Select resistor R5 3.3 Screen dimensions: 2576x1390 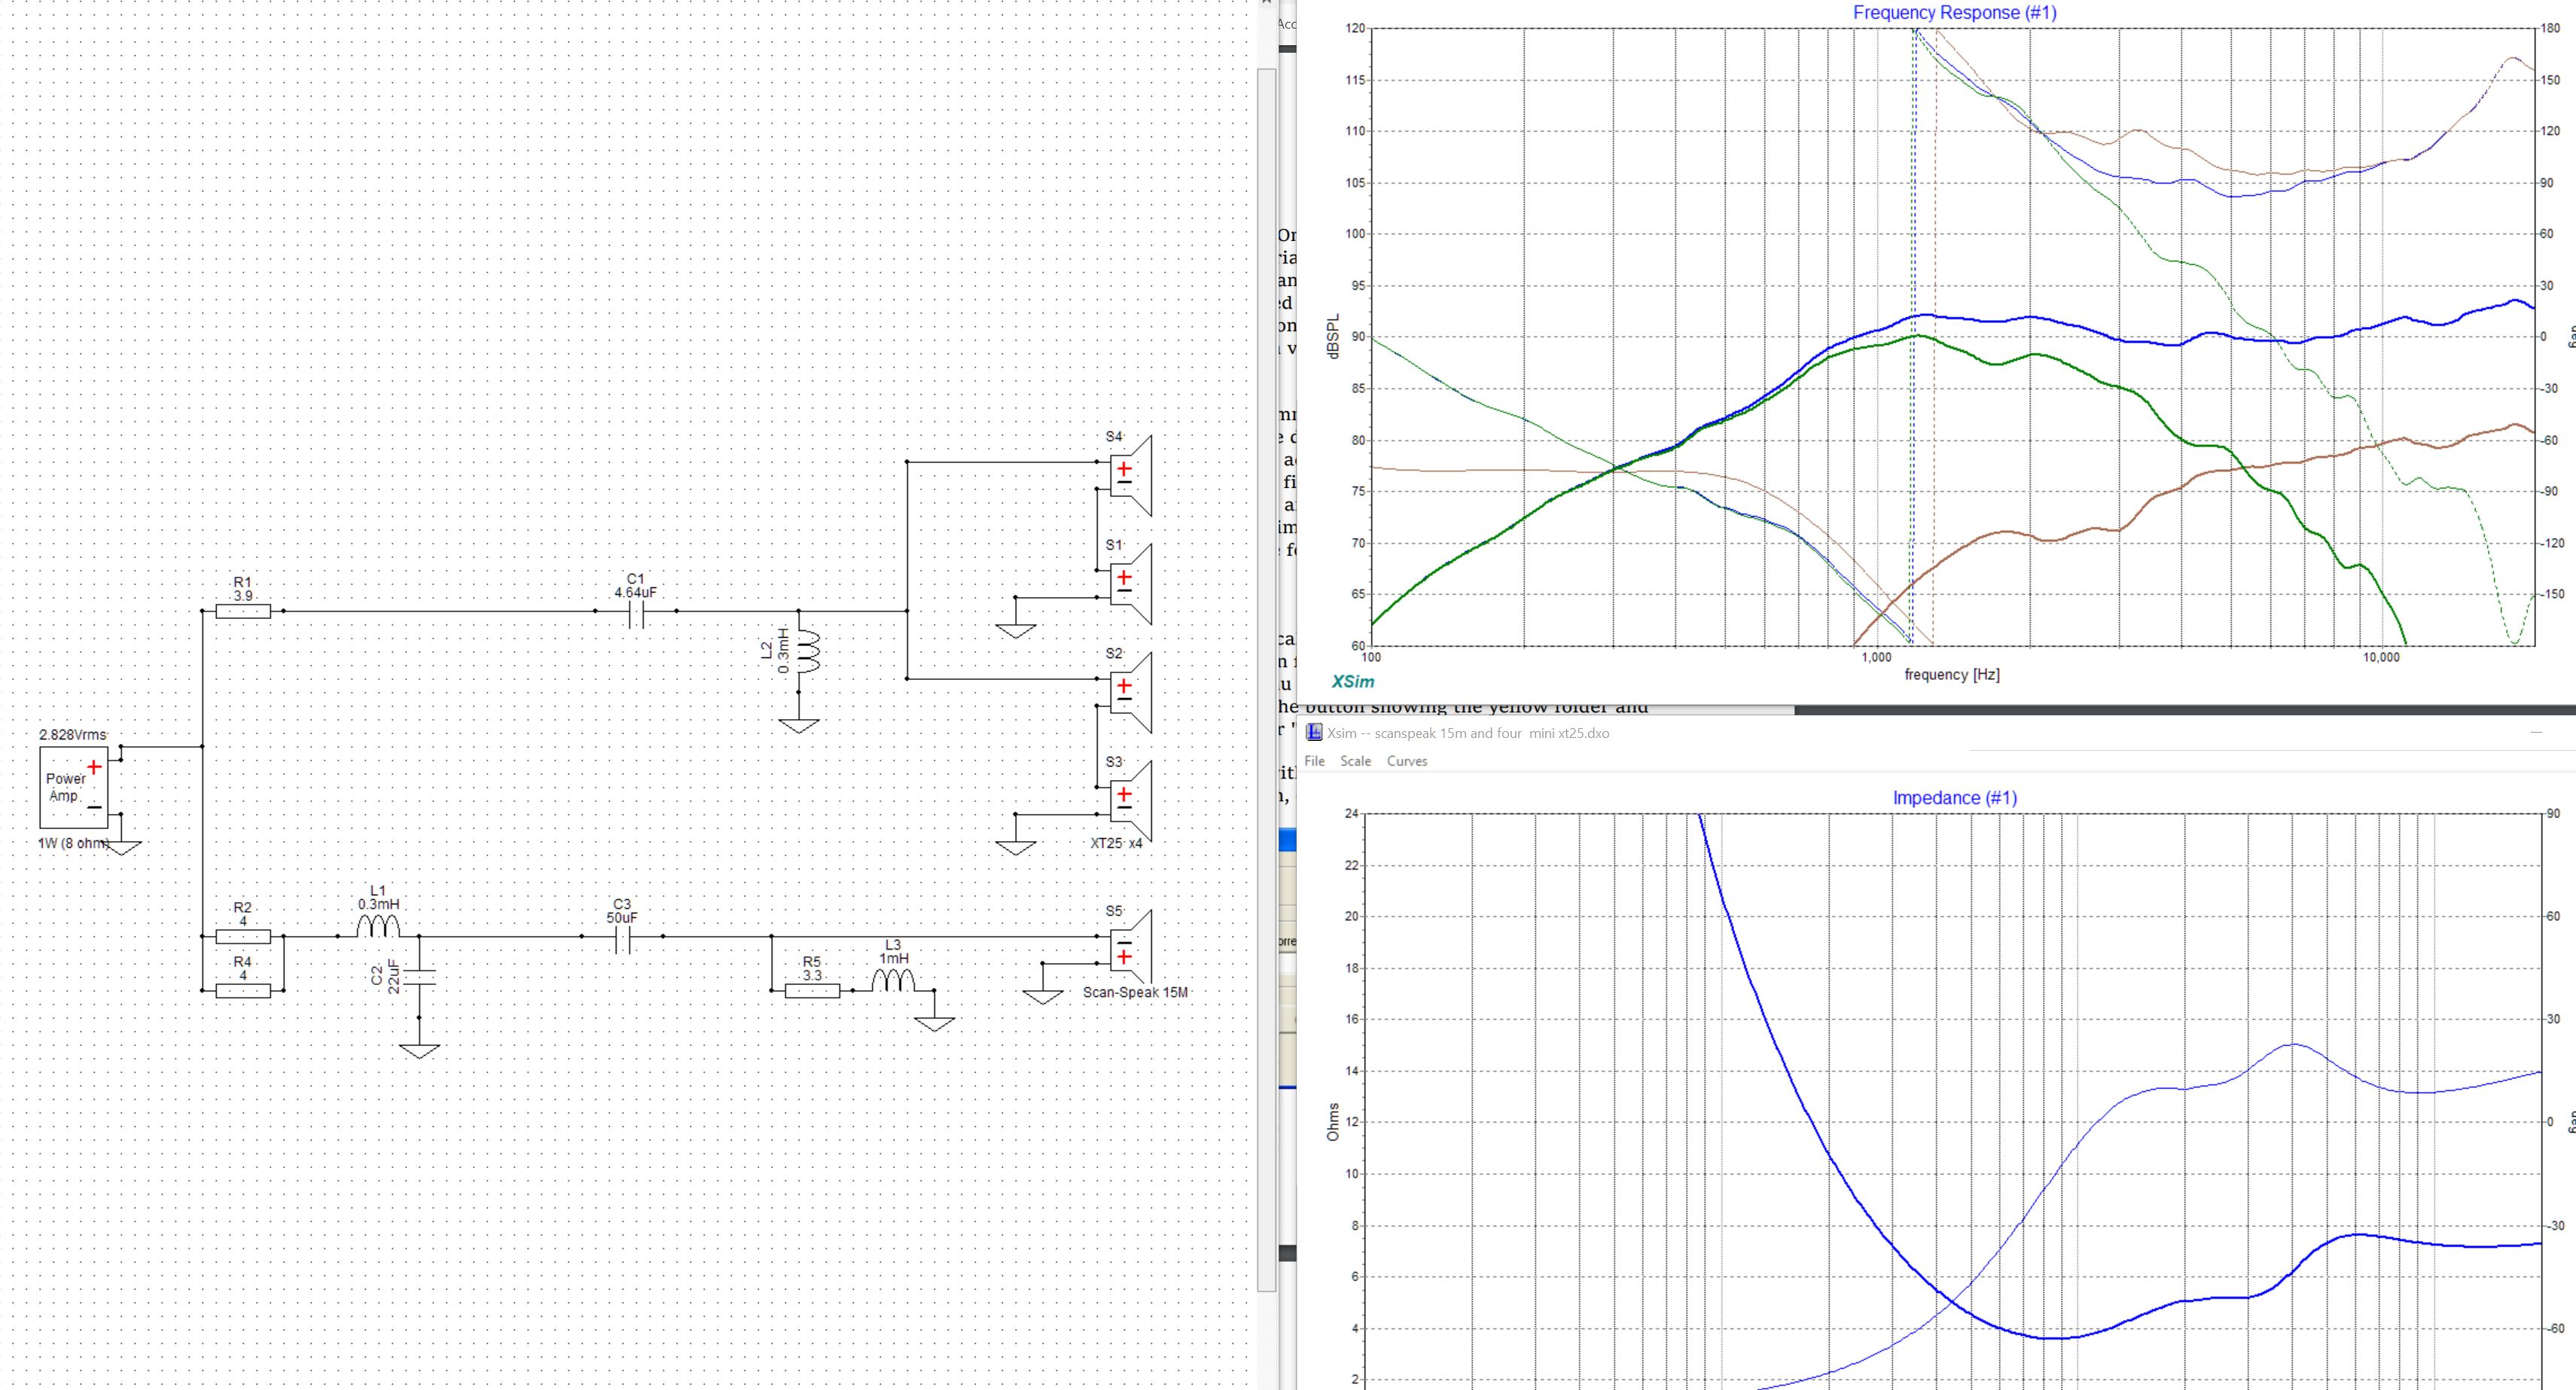click(812, 991)
